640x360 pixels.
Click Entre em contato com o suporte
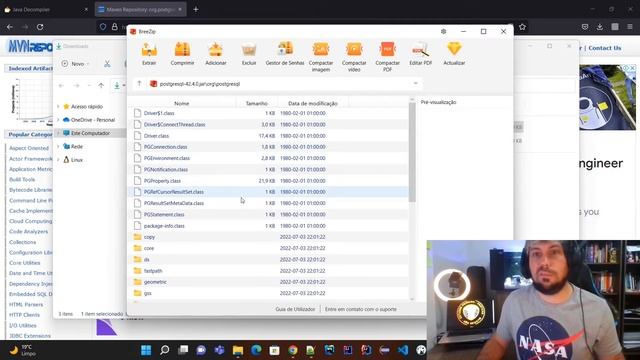(361, 309)
